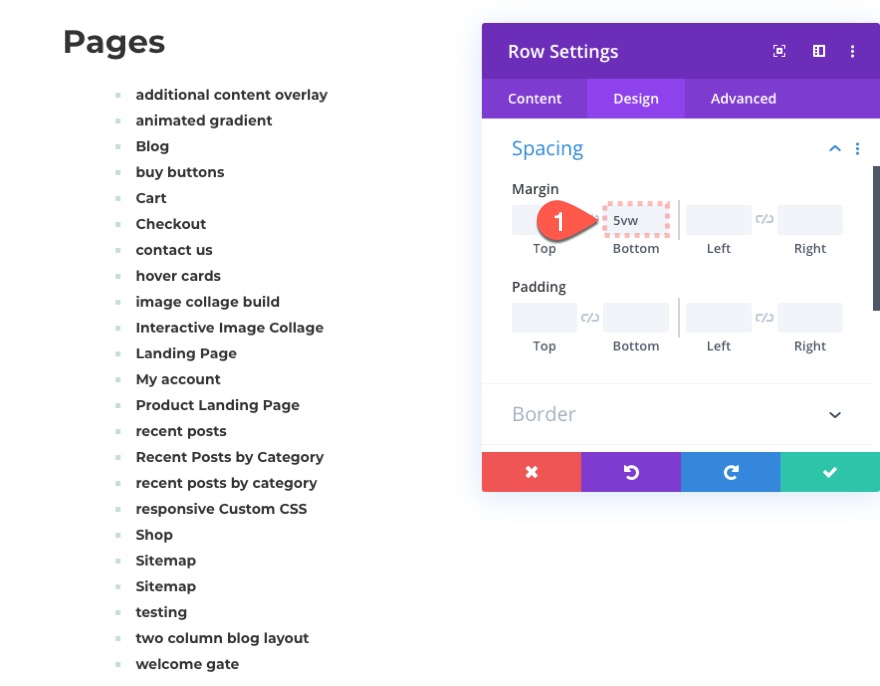This screenshot has width=880, height=686.
Task: Snap the Row Settings panel to screen side
Action: tap(818, 50)
